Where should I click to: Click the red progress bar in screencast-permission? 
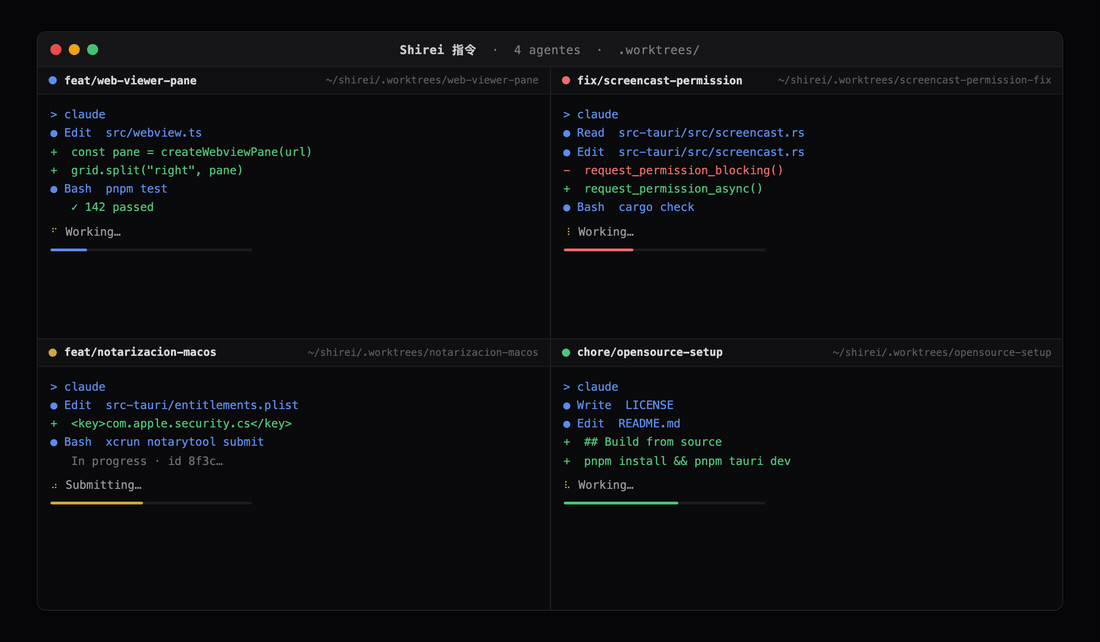coord(598,250)
